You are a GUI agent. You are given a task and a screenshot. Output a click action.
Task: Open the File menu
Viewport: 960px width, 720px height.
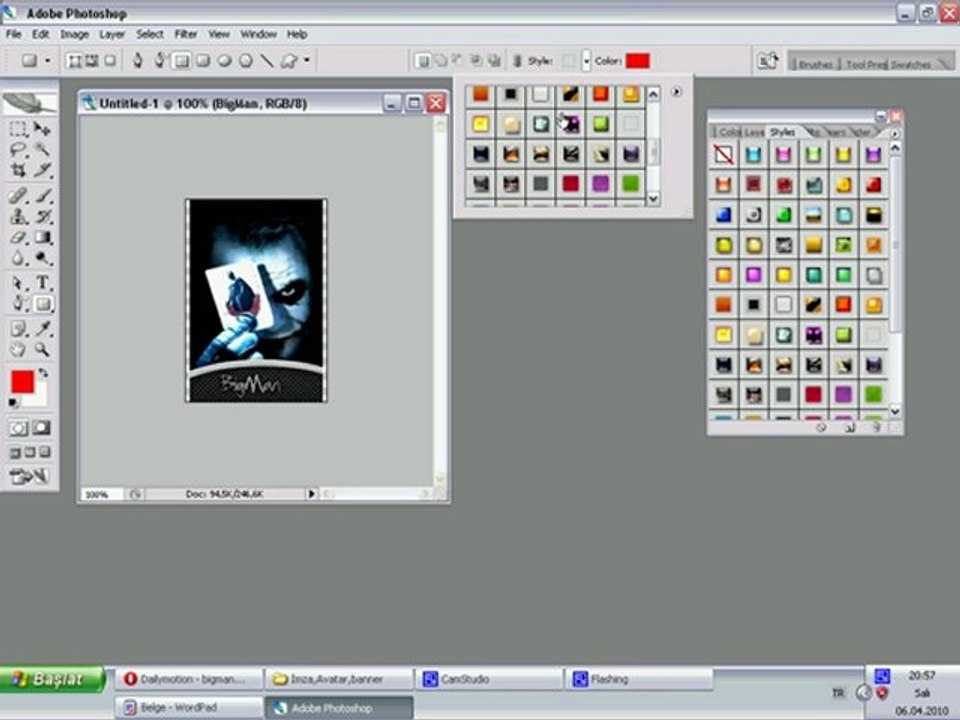click(x=13, y=34)
